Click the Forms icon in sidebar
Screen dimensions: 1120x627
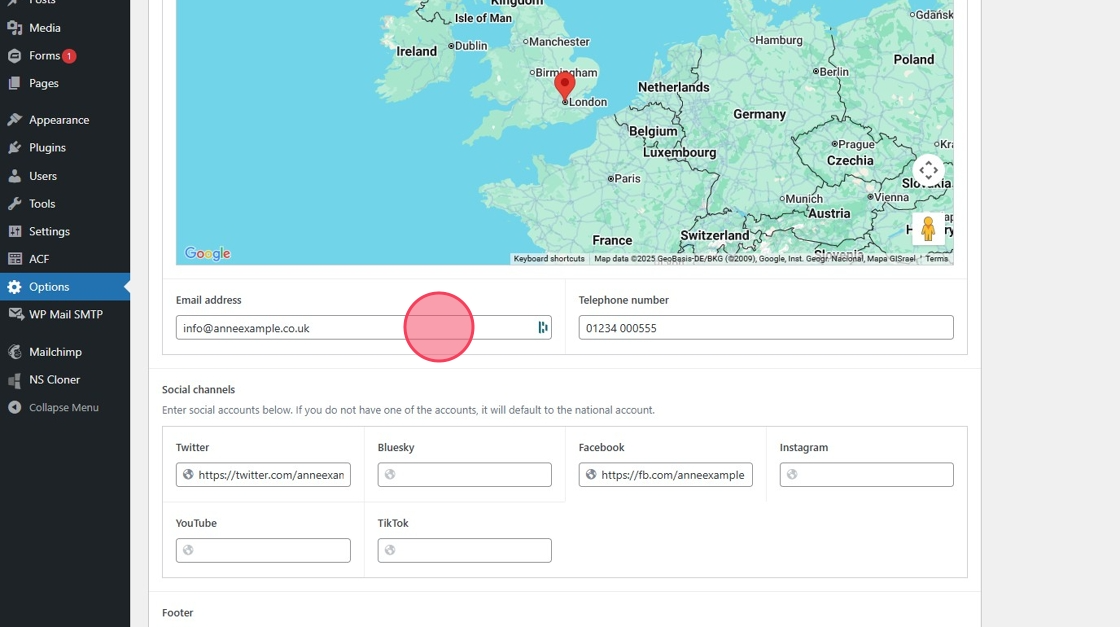pyautogui.click(x=14, y=56)
